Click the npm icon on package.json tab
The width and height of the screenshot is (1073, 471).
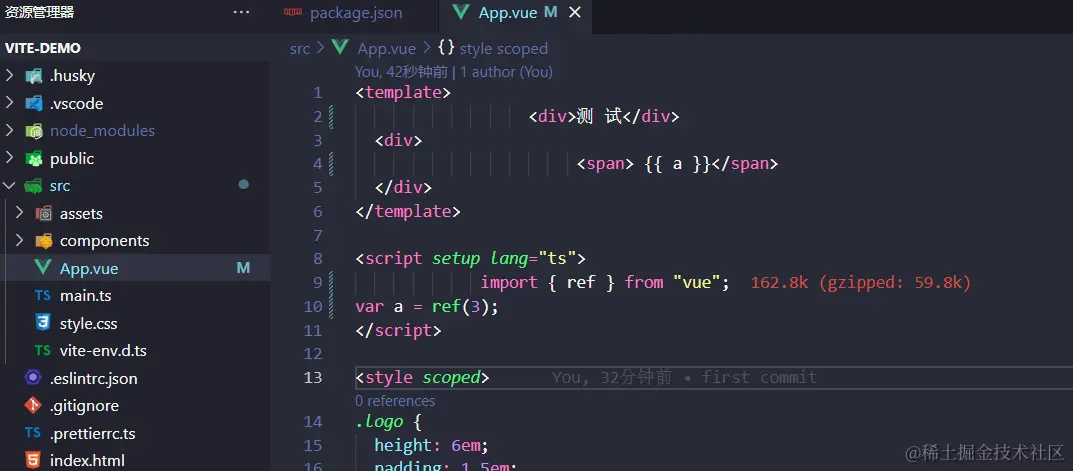(x=294, y=12)
